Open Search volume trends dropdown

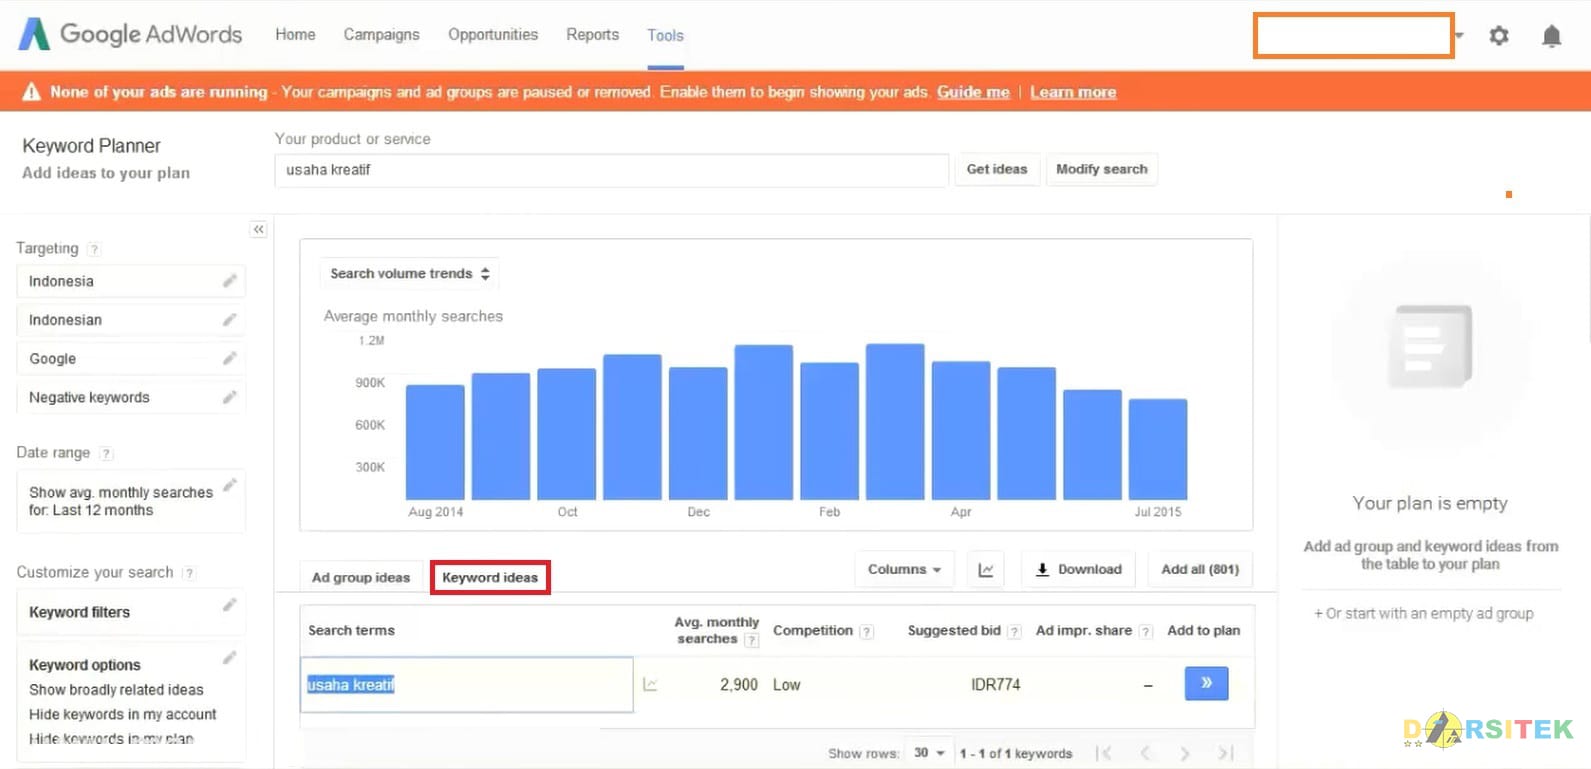[409, 274]
